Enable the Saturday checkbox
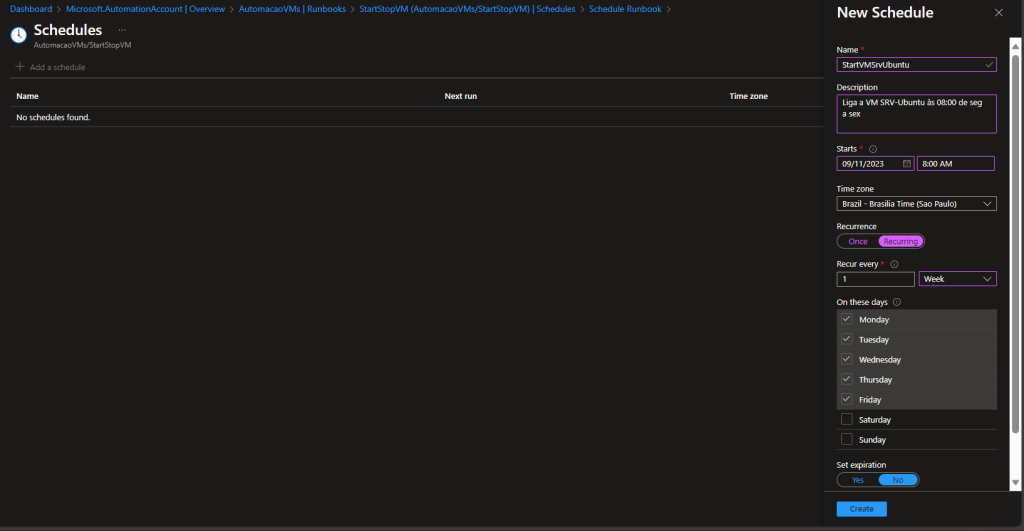Screen dimensions: 1024x531 click(846, 420)
